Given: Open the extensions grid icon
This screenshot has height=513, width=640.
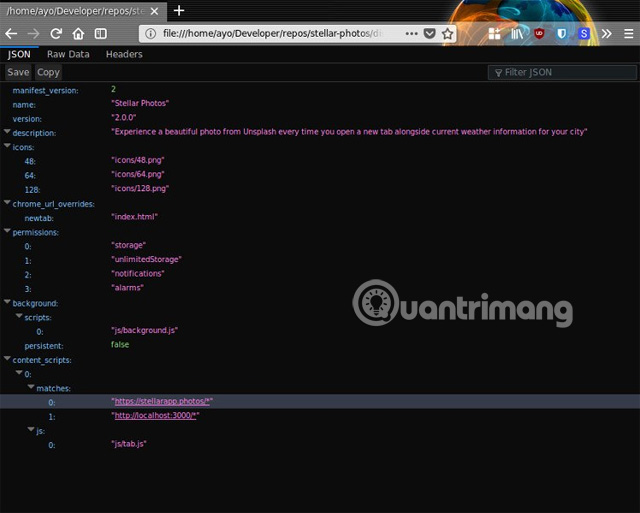Looking at the screenshot, I should click(x=494, y=33).
